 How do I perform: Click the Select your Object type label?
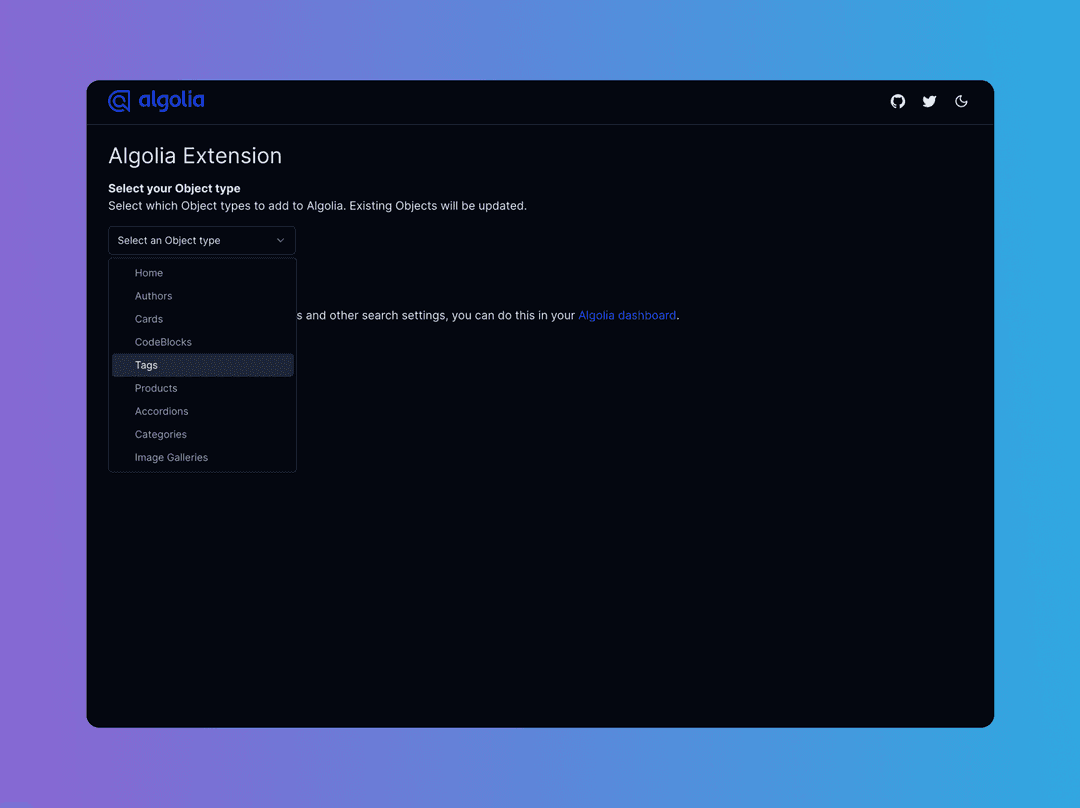pyautogui.click(x=174, y=189)
